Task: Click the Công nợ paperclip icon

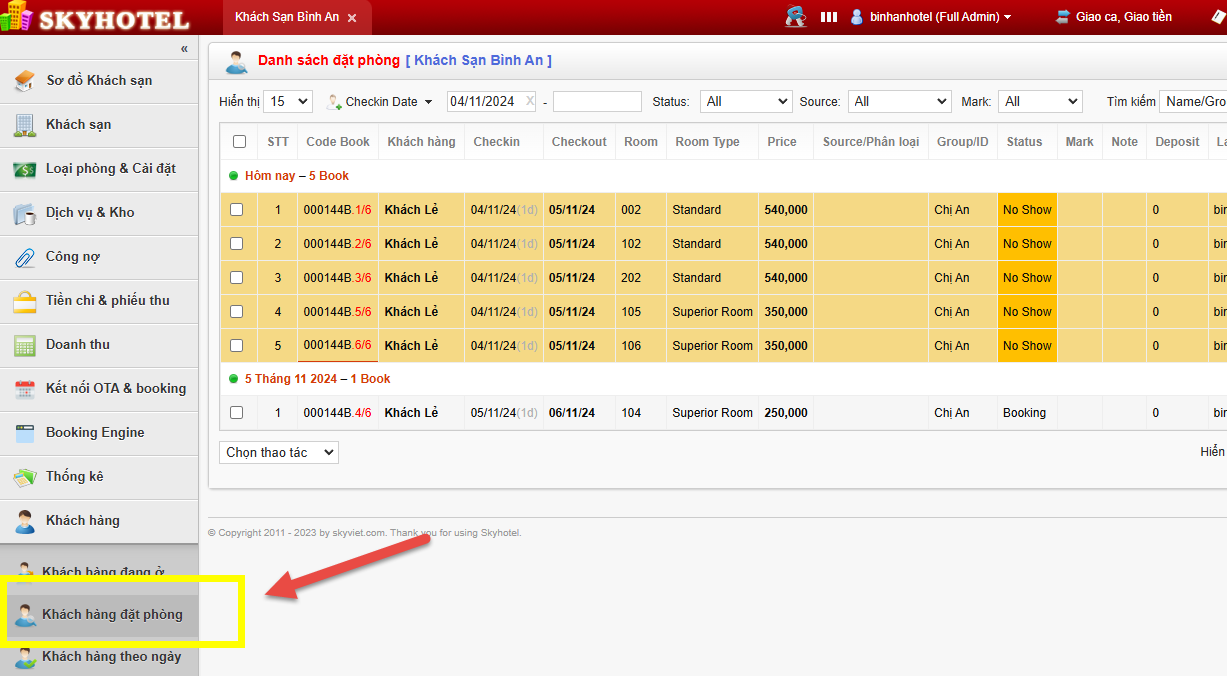Action: [x=25, y=257]
